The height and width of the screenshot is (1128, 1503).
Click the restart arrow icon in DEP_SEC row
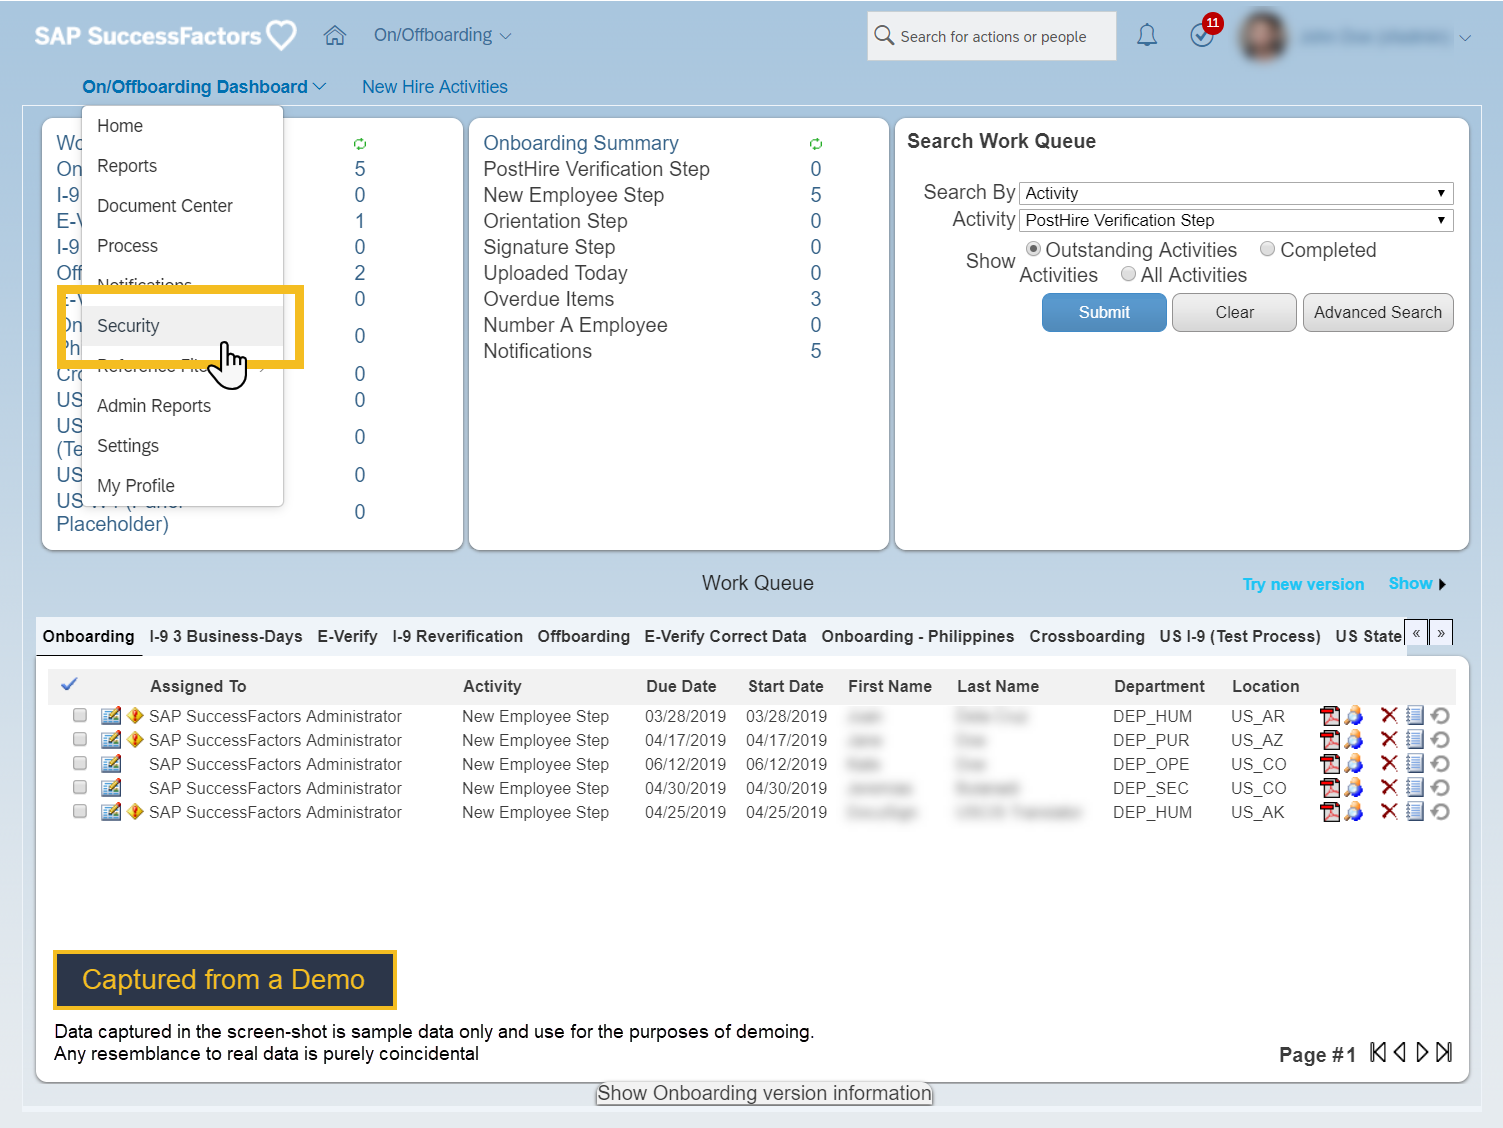(1440, 788)
